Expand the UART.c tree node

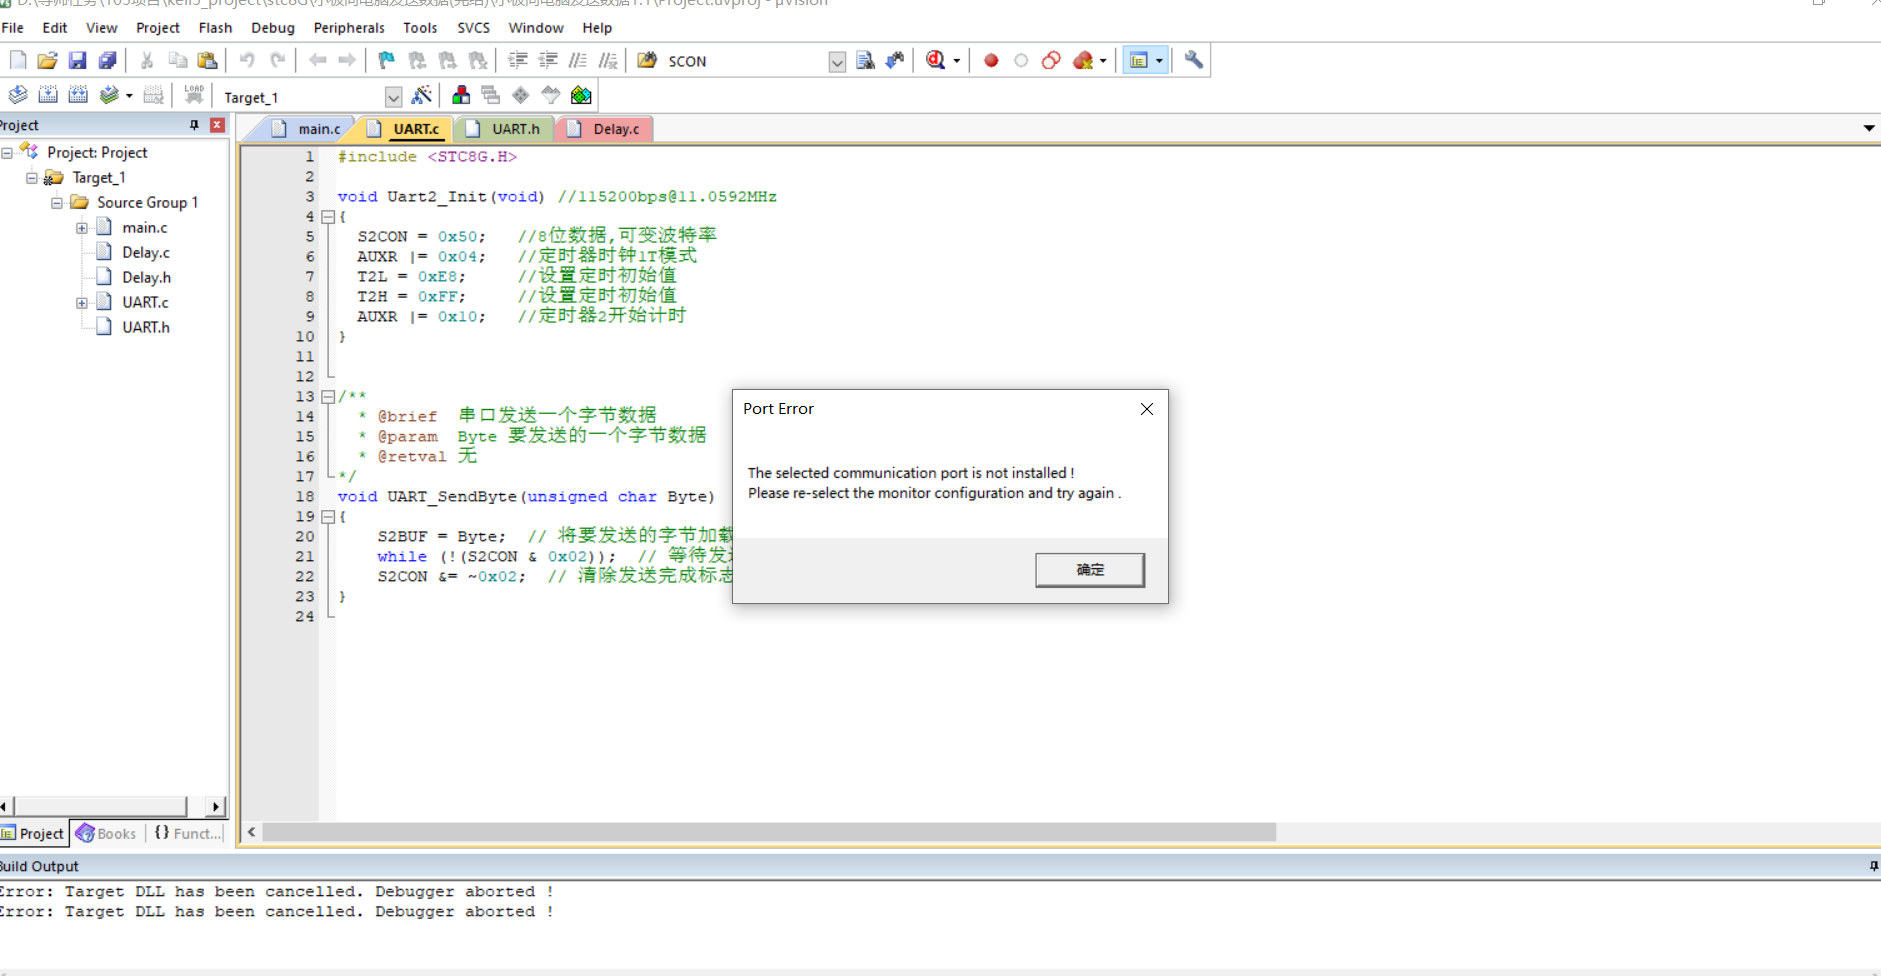coord(82,303)
